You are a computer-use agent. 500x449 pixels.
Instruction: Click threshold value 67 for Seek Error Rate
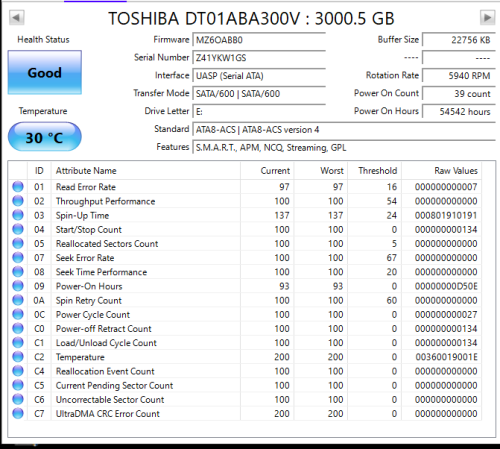click(x=392, y=258)
